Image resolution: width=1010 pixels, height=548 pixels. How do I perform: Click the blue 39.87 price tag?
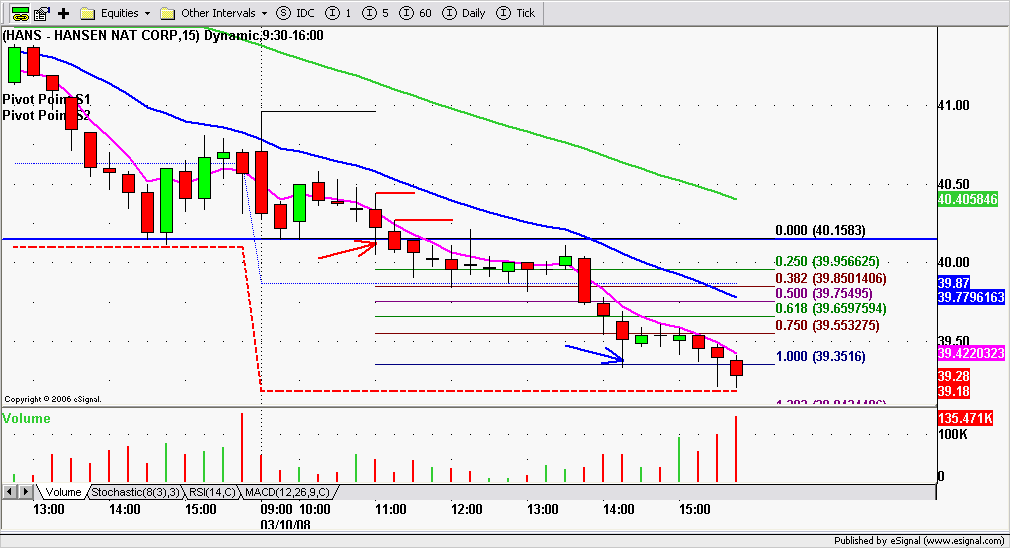point(953,283)
